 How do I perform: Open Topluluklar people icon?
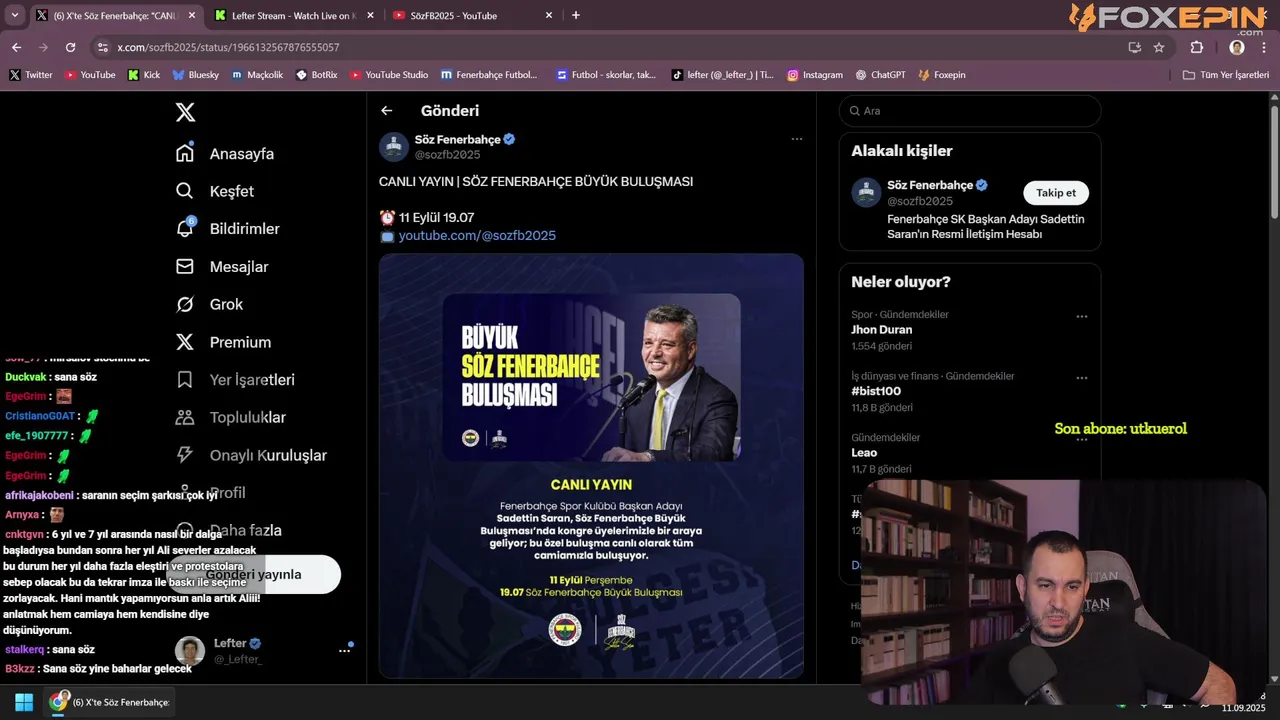point(185,417)
